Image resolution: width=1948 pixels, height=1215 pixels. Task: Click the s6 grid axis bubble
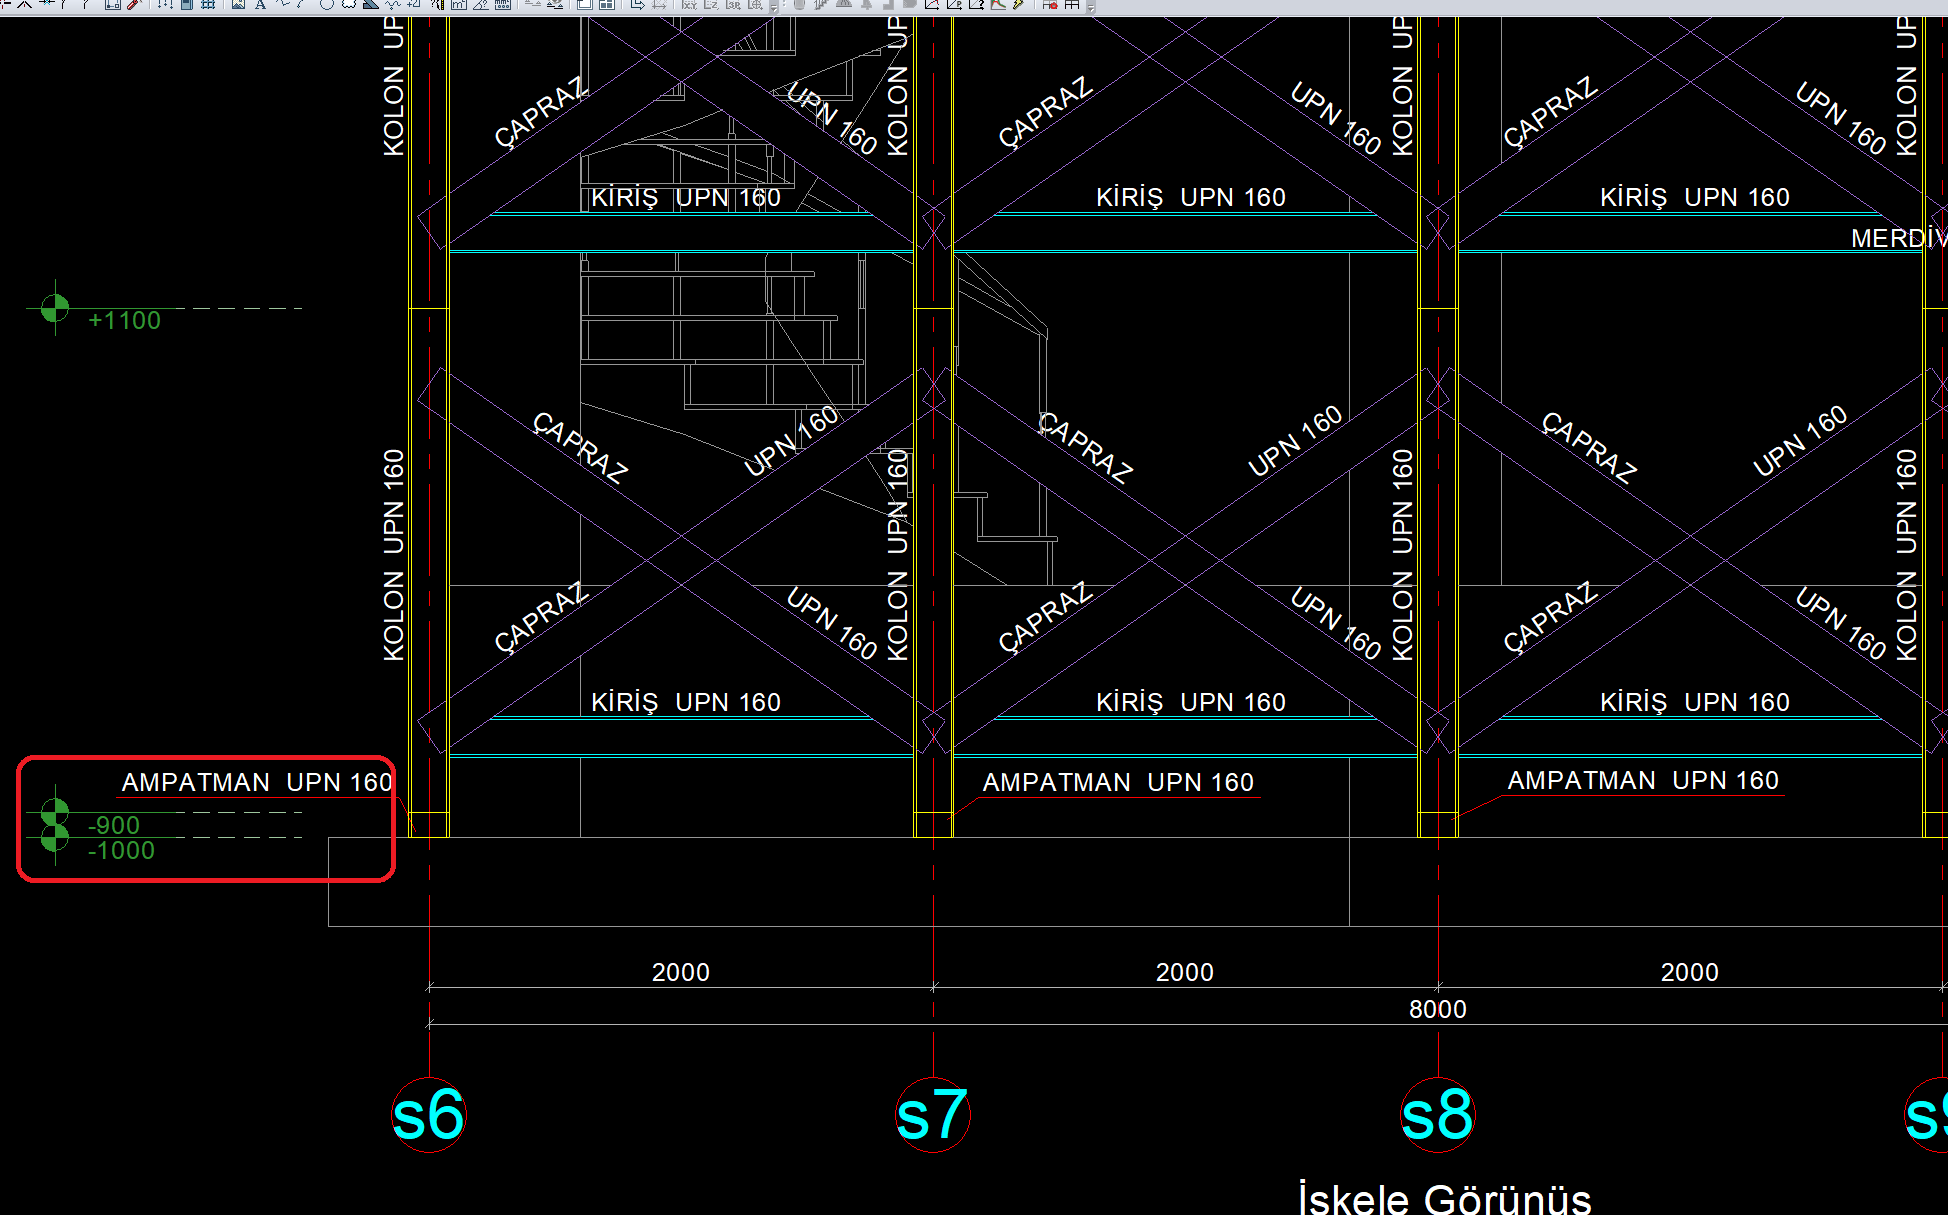click(429, 1115)
